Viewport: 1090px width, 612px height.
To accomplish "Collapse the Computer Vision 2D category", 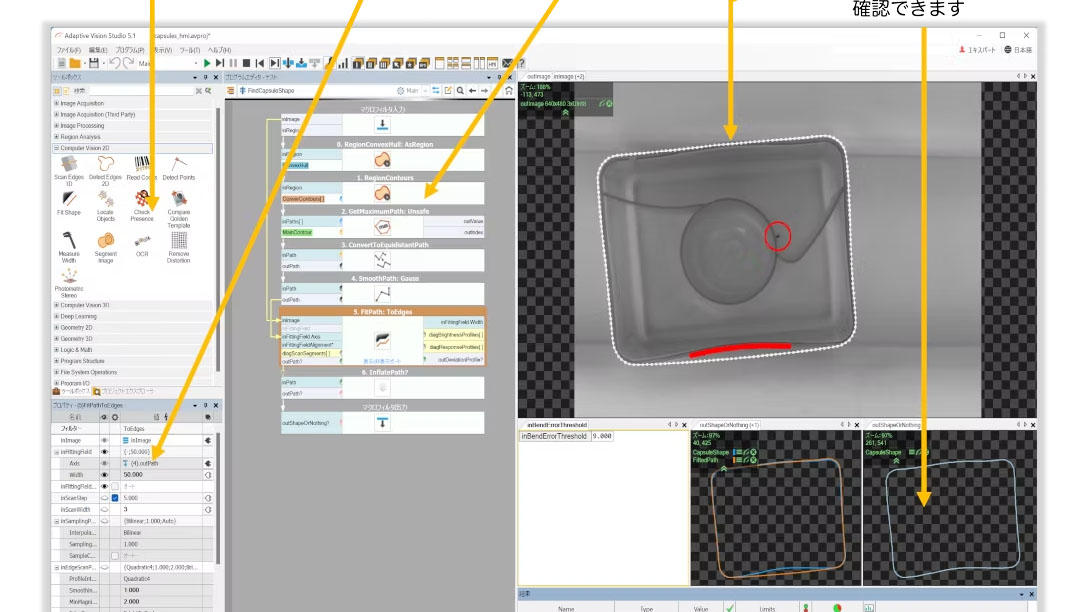I will tap(56, 148).
